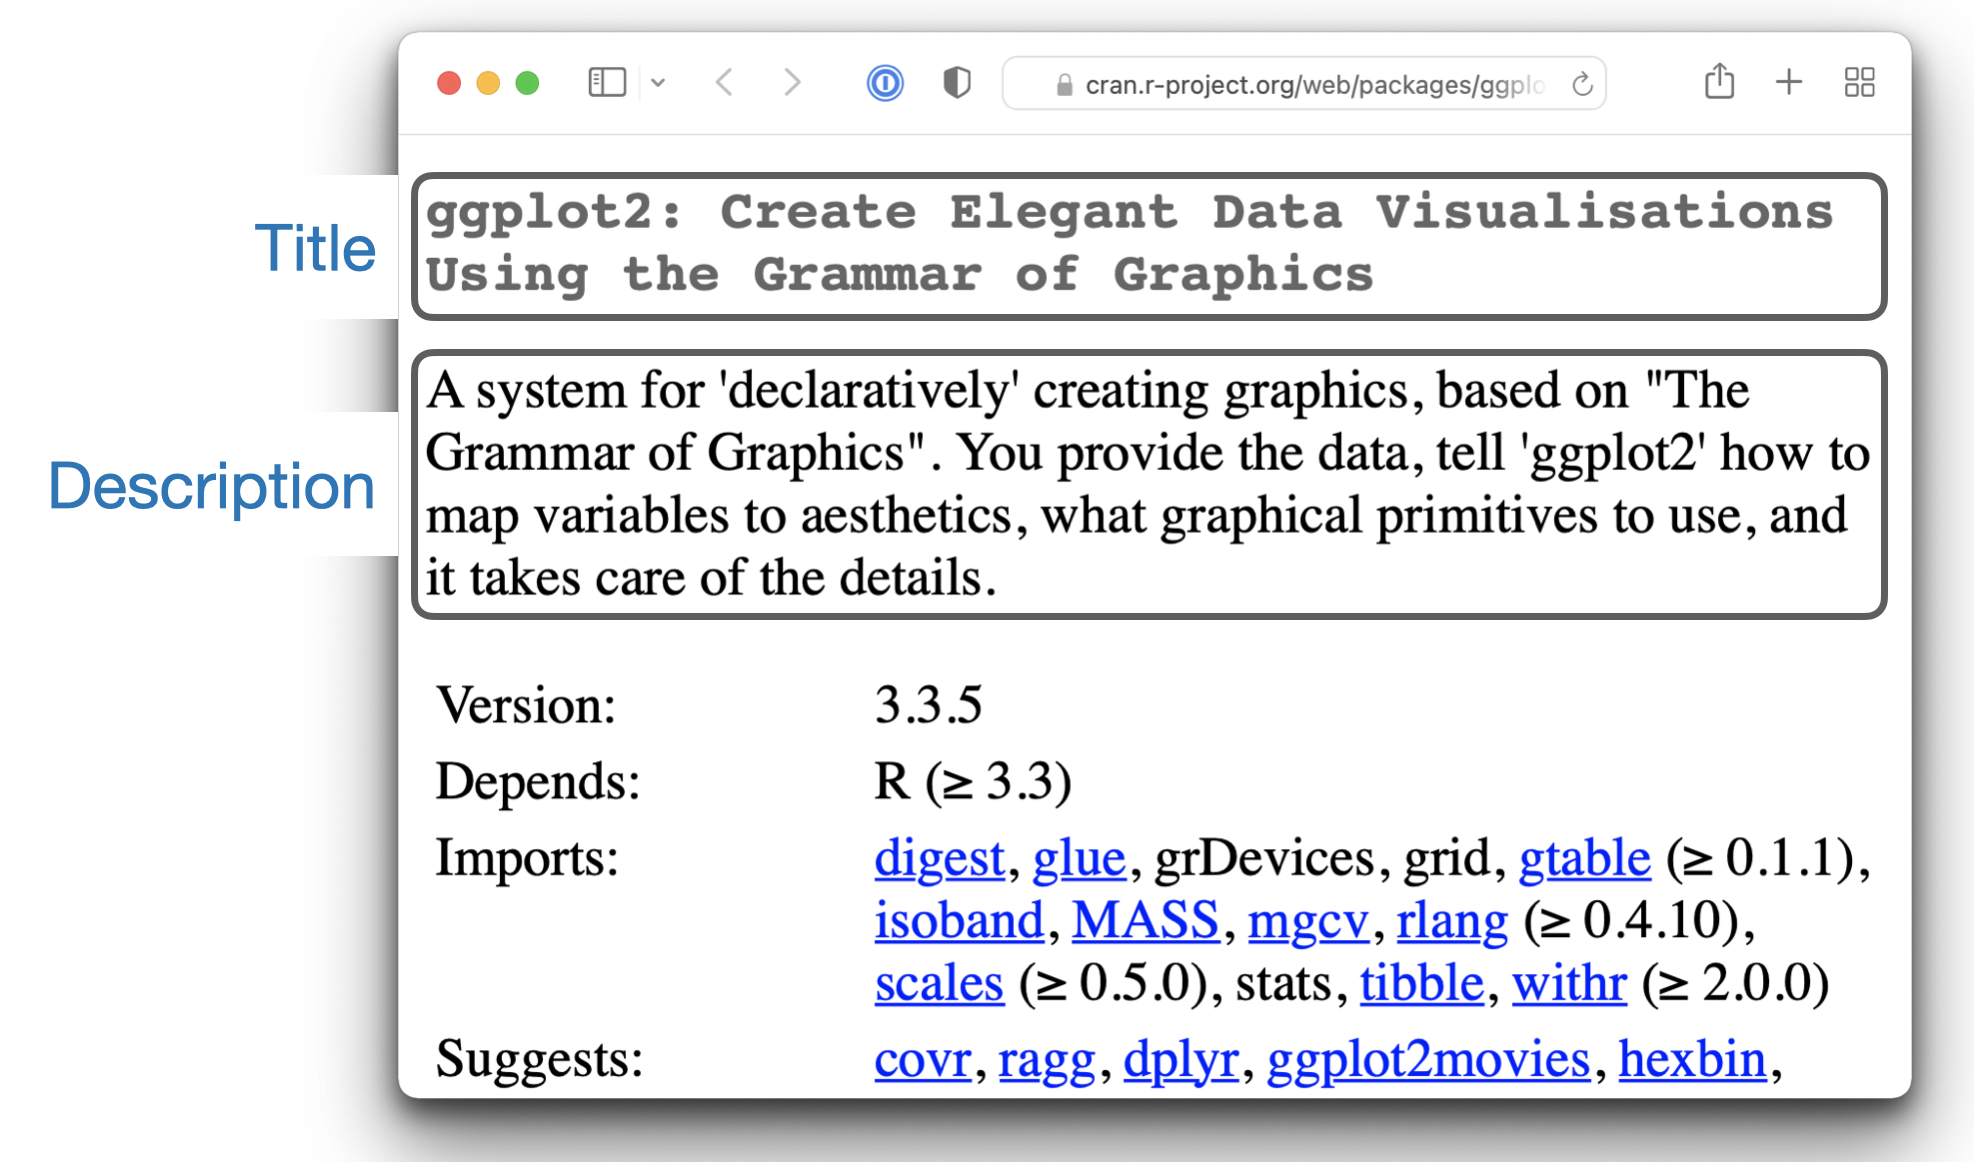Toggle the Safari sidebar icon

coord(607,82)
